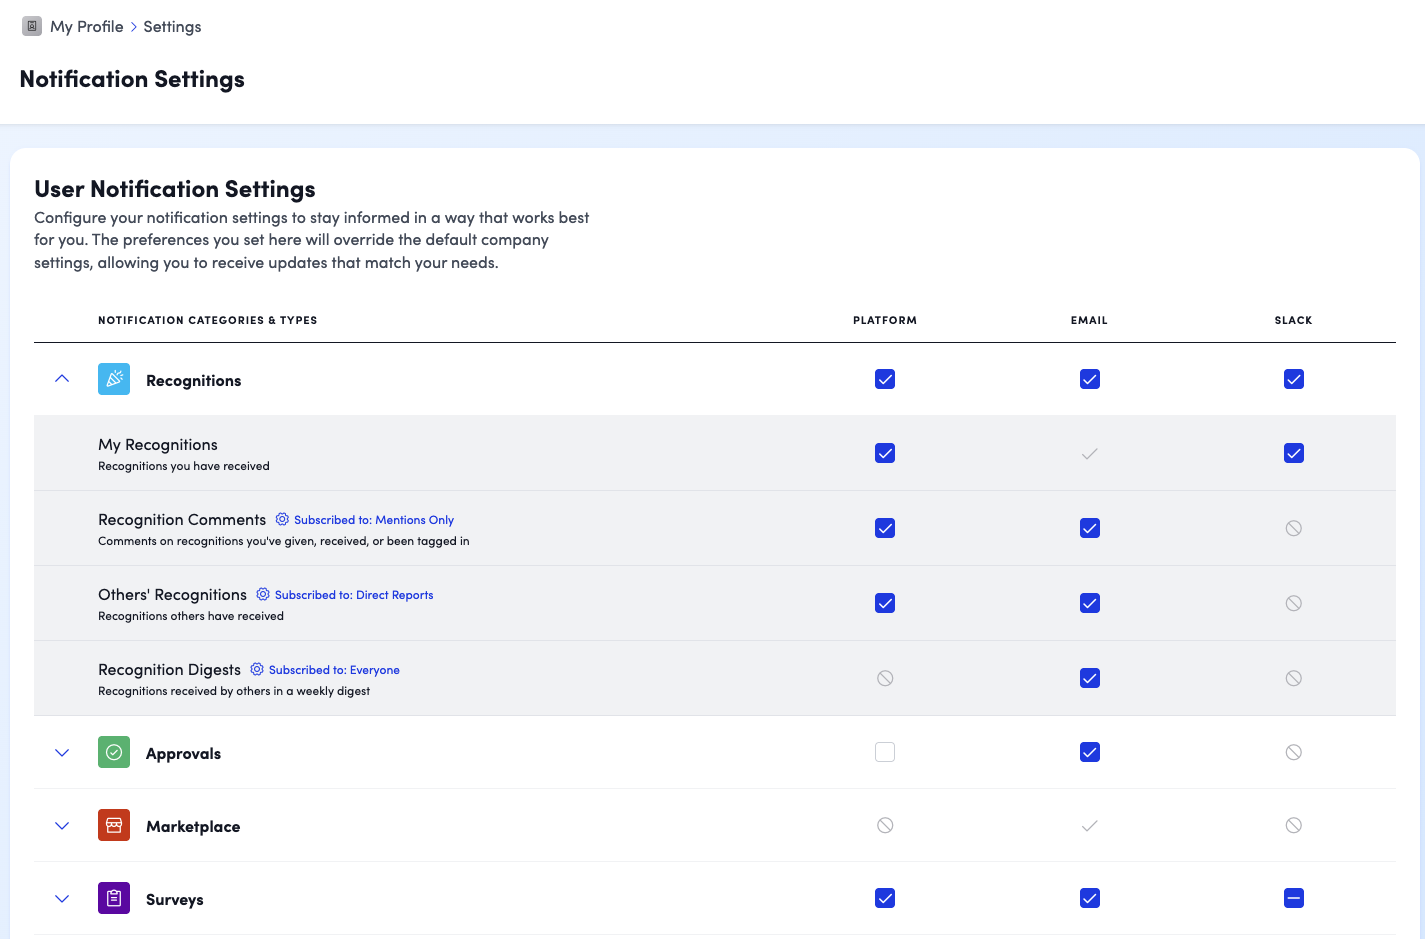Image resolution: width=1425 pixels, height=939 pixels.
Task: Click the green Approvals checkmark icon
Action: pyautogui.click(x=114, y=752)
